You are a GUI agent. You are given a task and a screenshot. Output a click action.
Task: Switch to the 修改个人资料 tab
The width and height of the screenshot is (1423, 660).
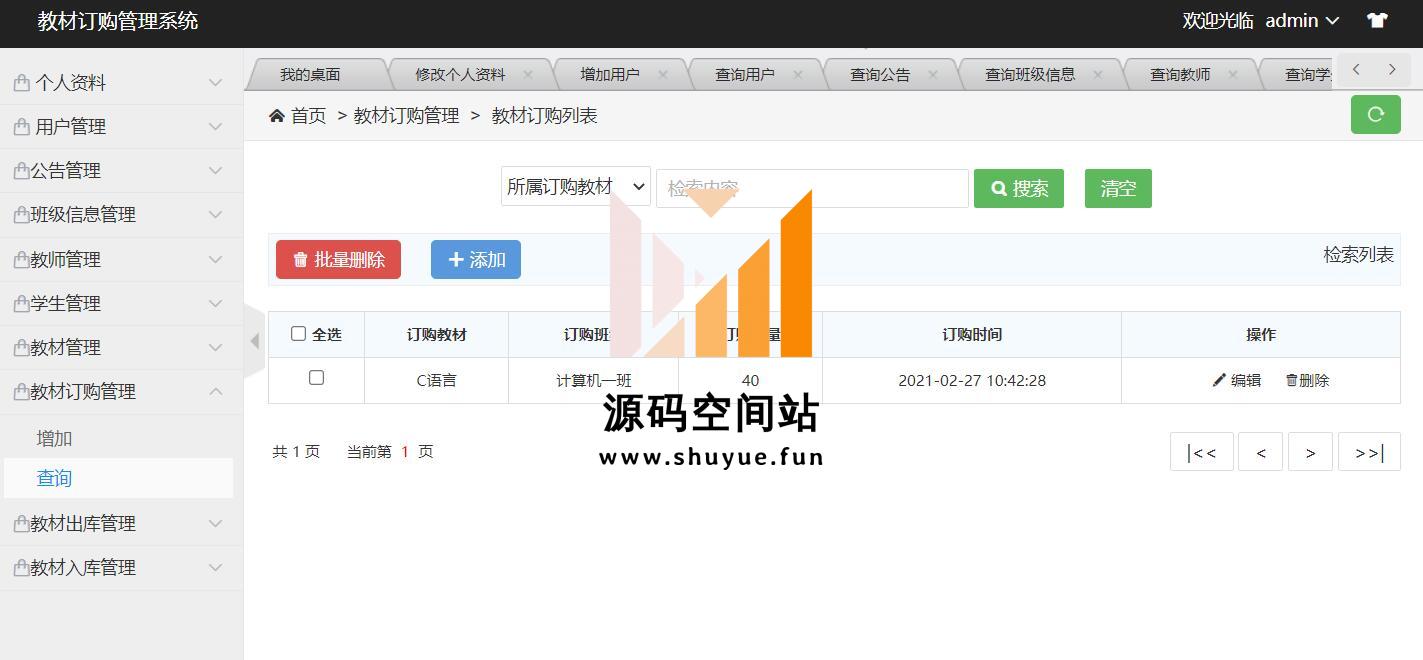pos(460,74)
